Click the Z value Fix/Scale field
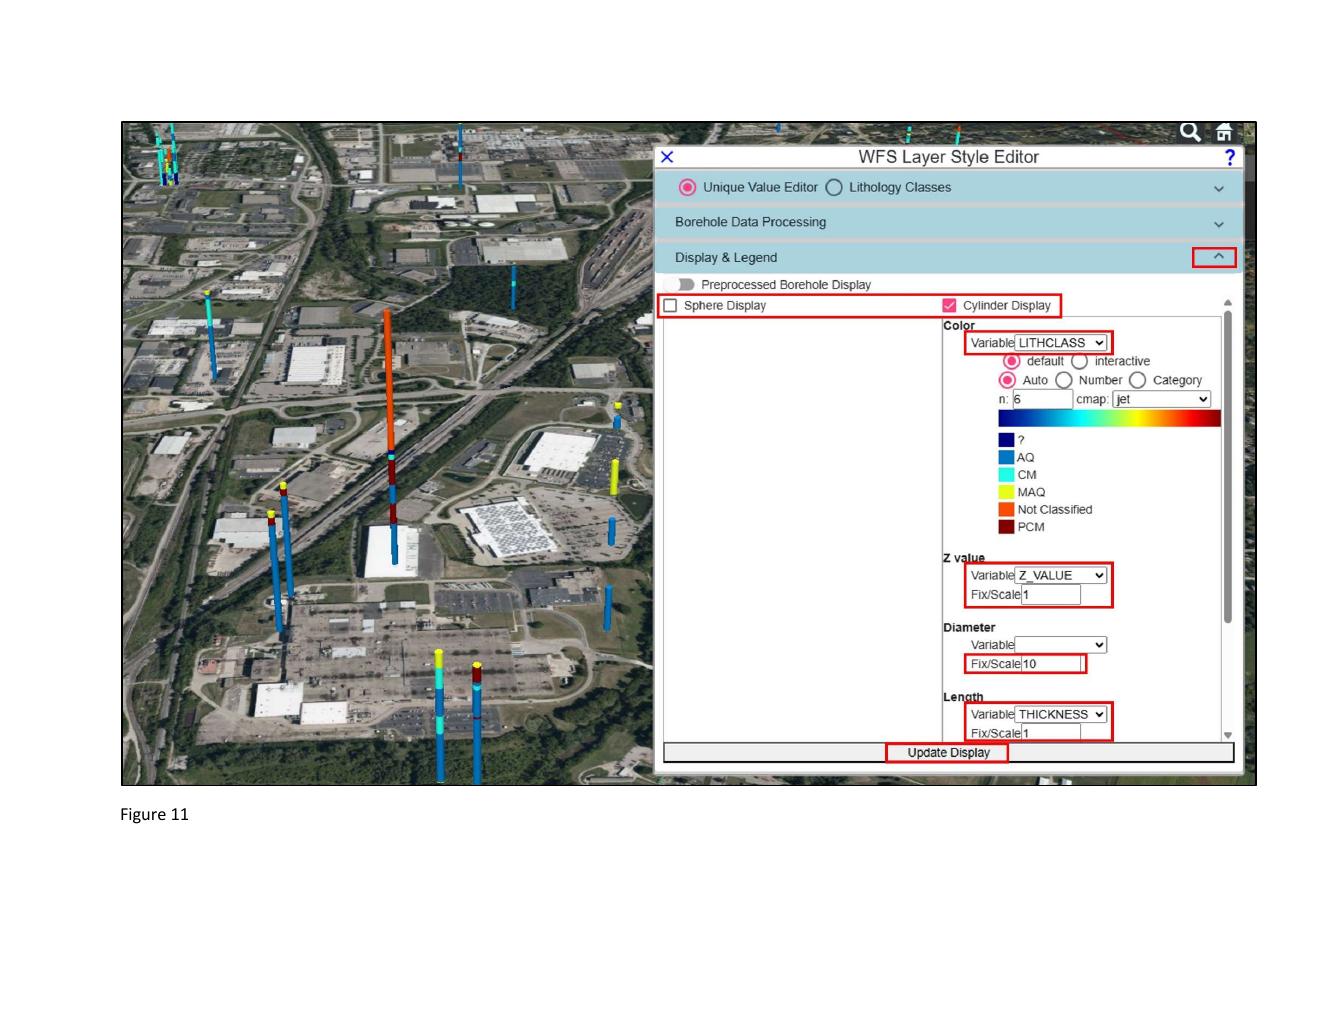 pos(1051,595)
